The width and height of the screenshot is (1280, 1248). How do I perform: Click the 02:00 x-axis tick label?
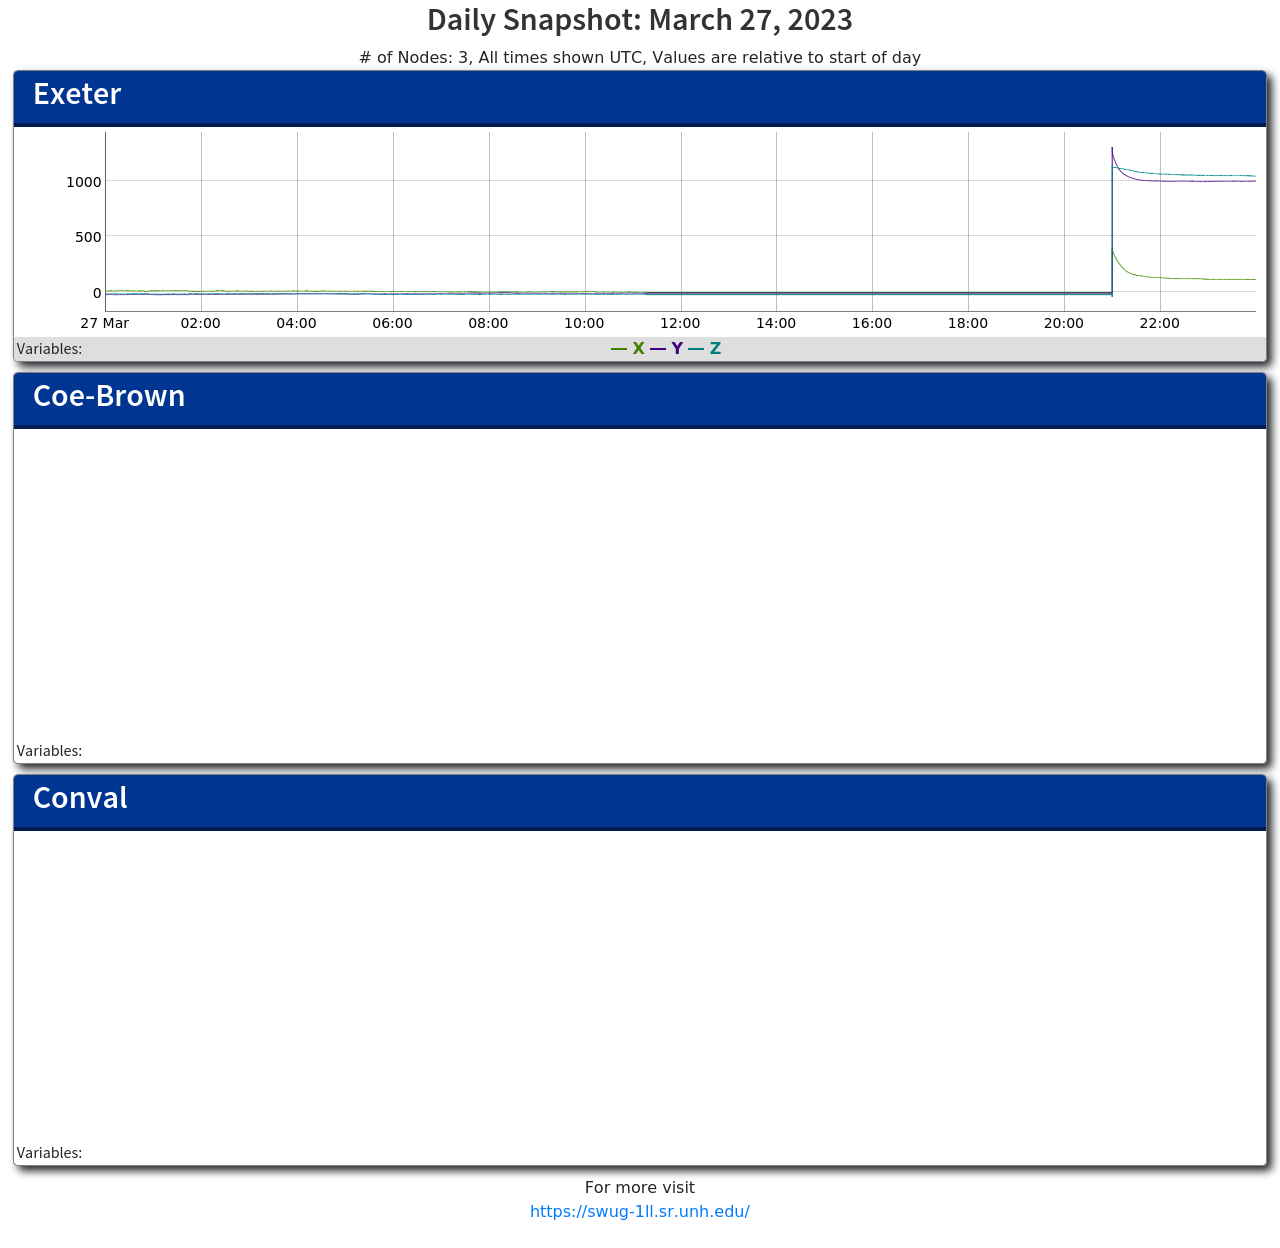tap(201, 323)
